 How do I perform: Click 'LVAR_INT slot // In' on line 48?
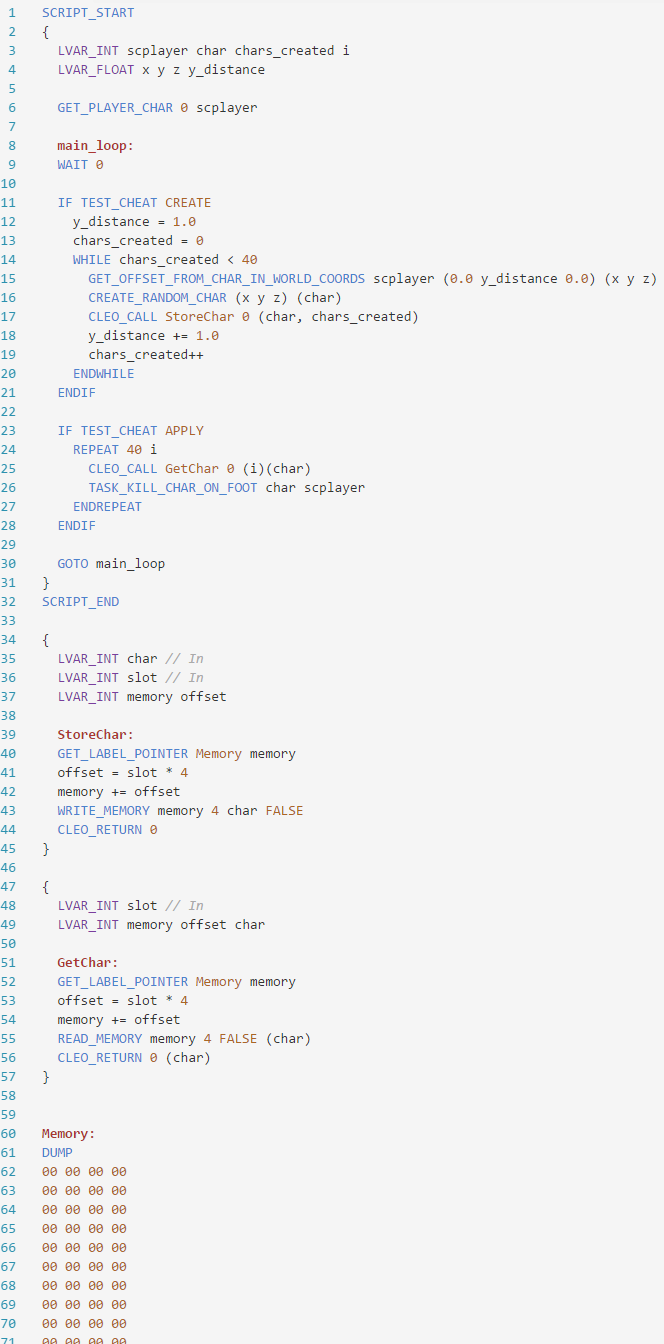tap(130, 906)
